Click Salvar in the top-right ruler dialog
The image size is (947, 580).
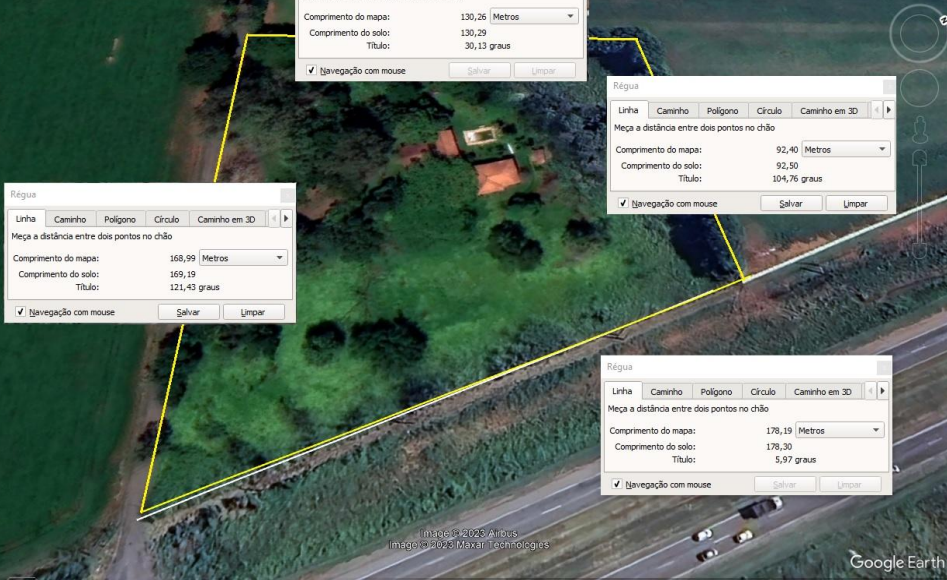790,202
